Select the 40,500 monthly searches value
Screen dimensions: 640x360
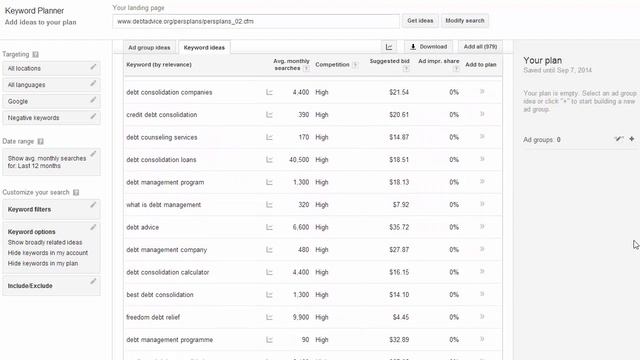[x=299, y=160]
